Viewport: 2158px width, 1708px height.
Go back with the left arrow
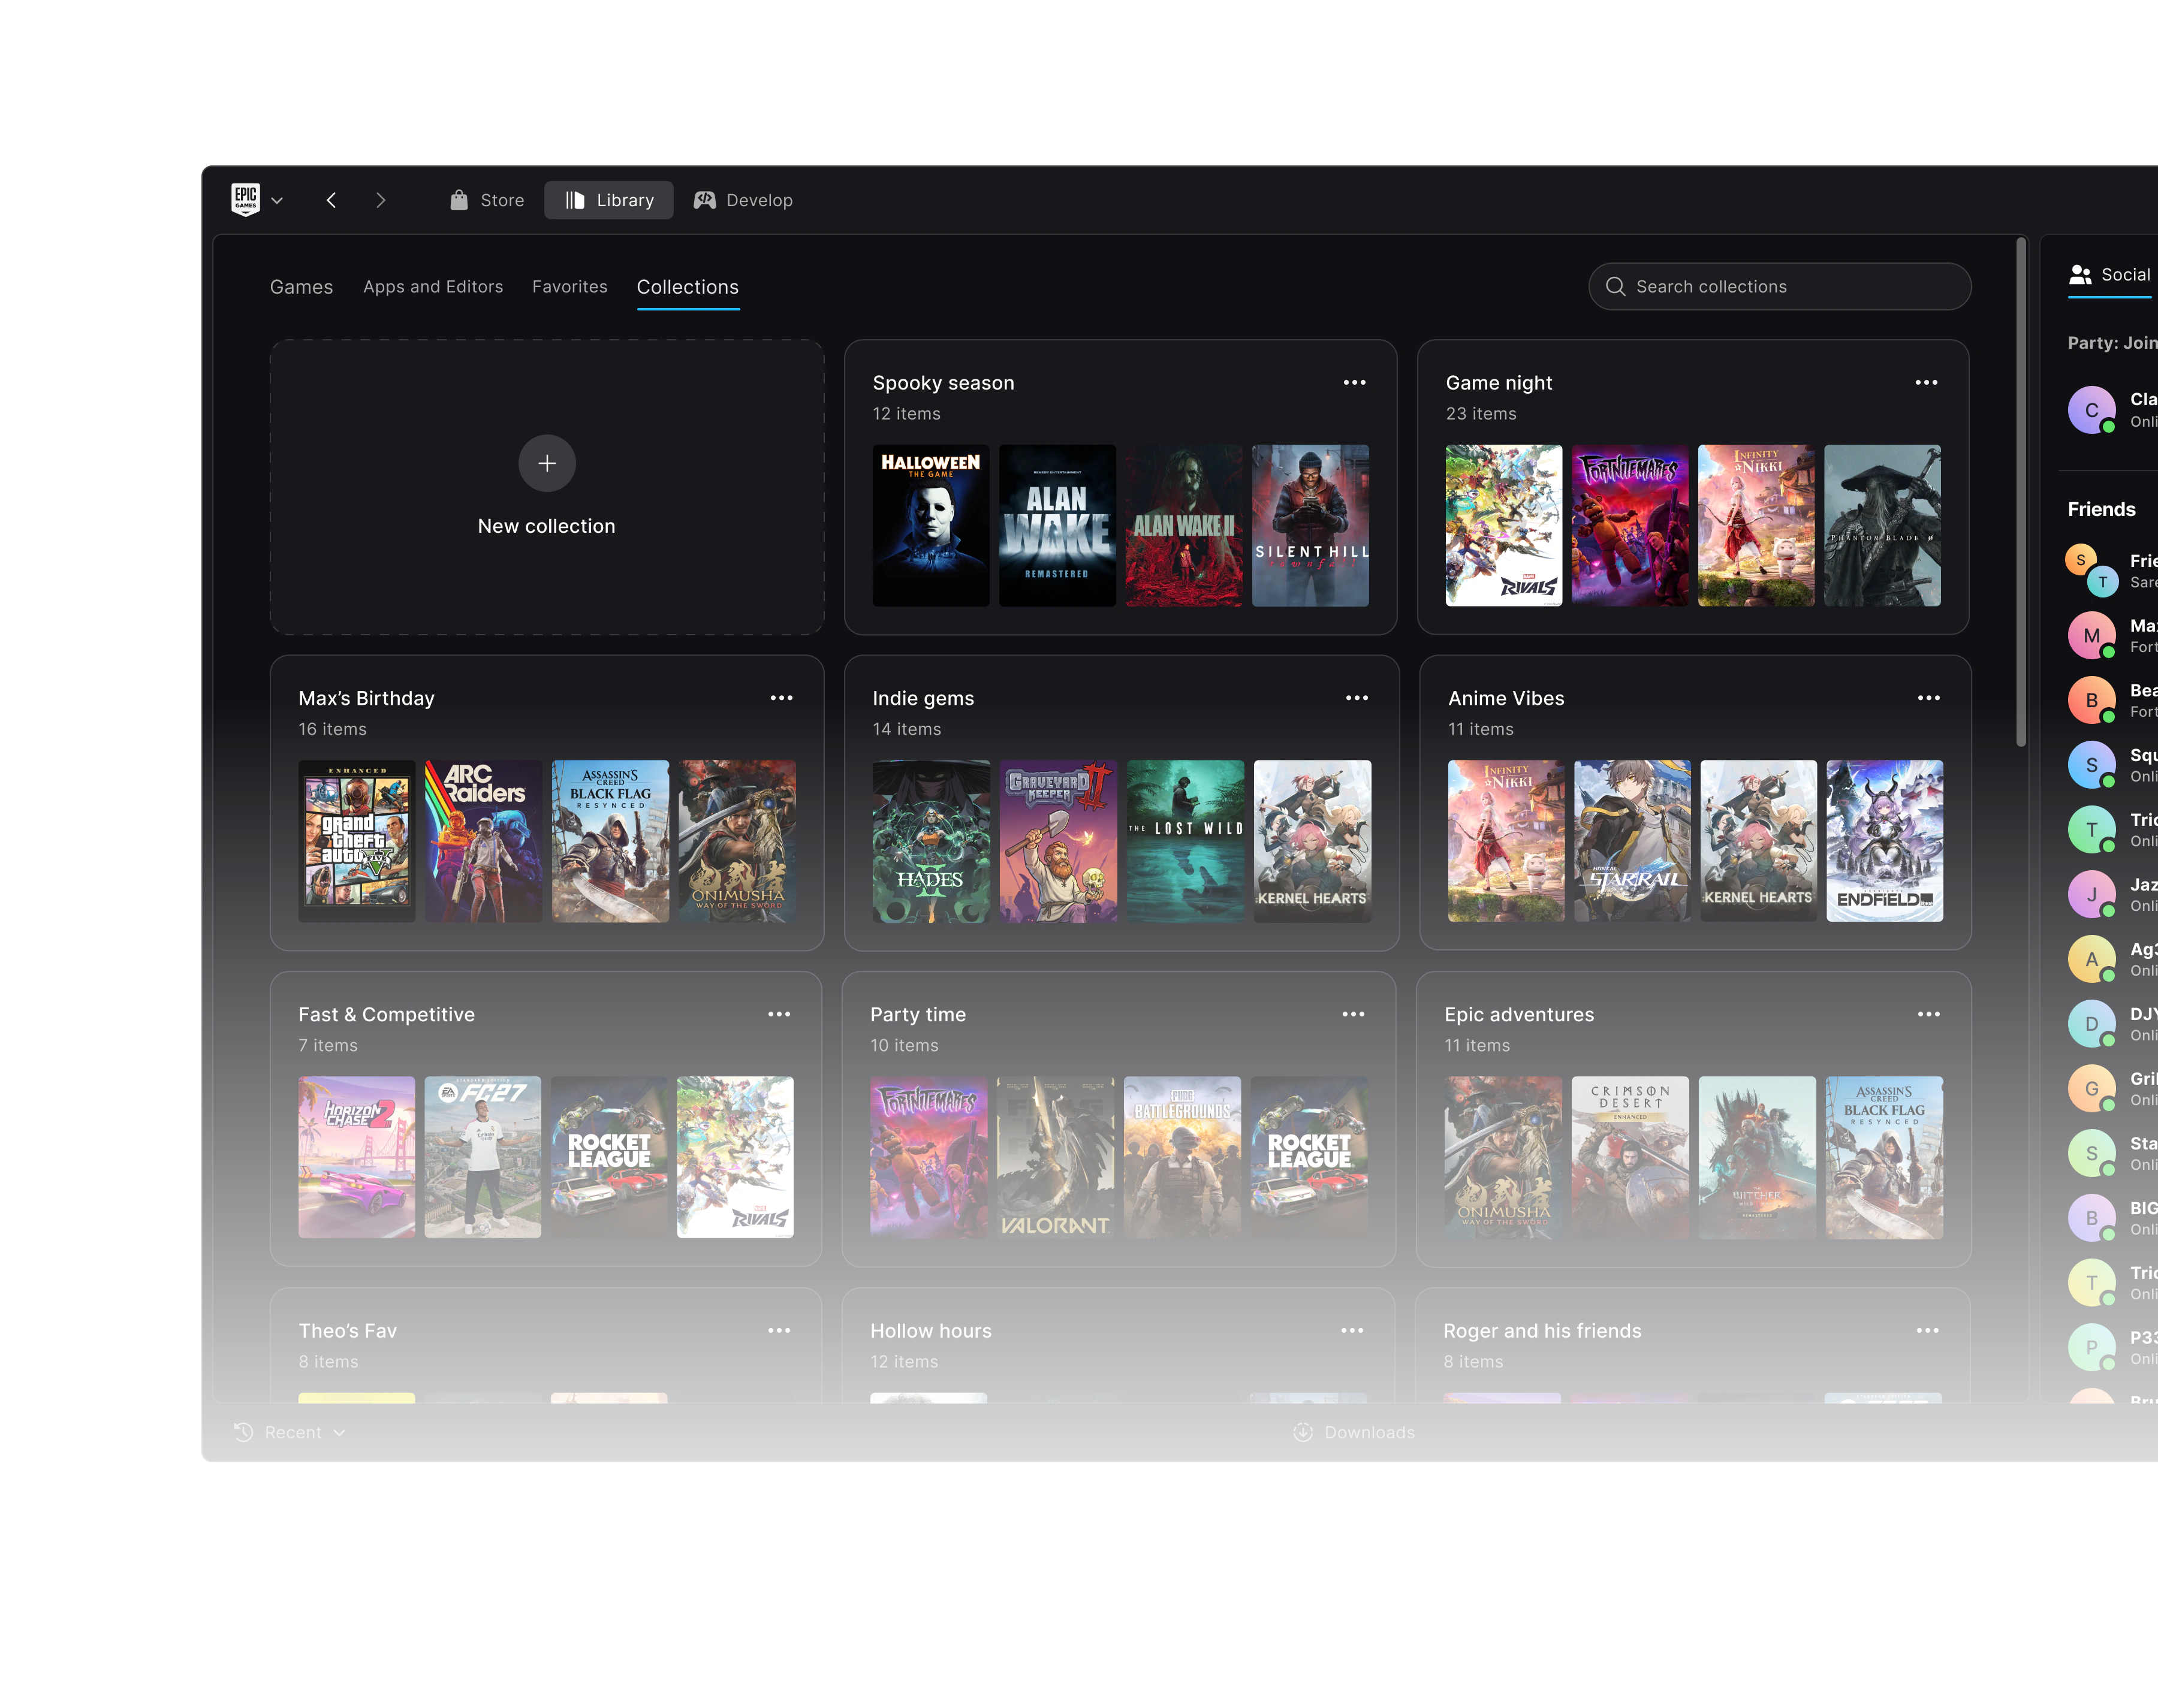pyautogui.click(x=331, y=200)
